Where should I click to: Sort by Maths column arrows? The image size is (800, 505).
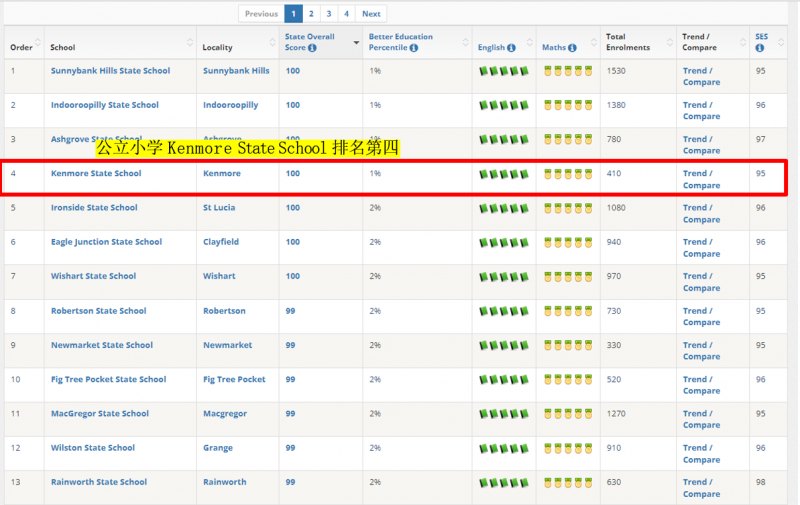[593, 42]
